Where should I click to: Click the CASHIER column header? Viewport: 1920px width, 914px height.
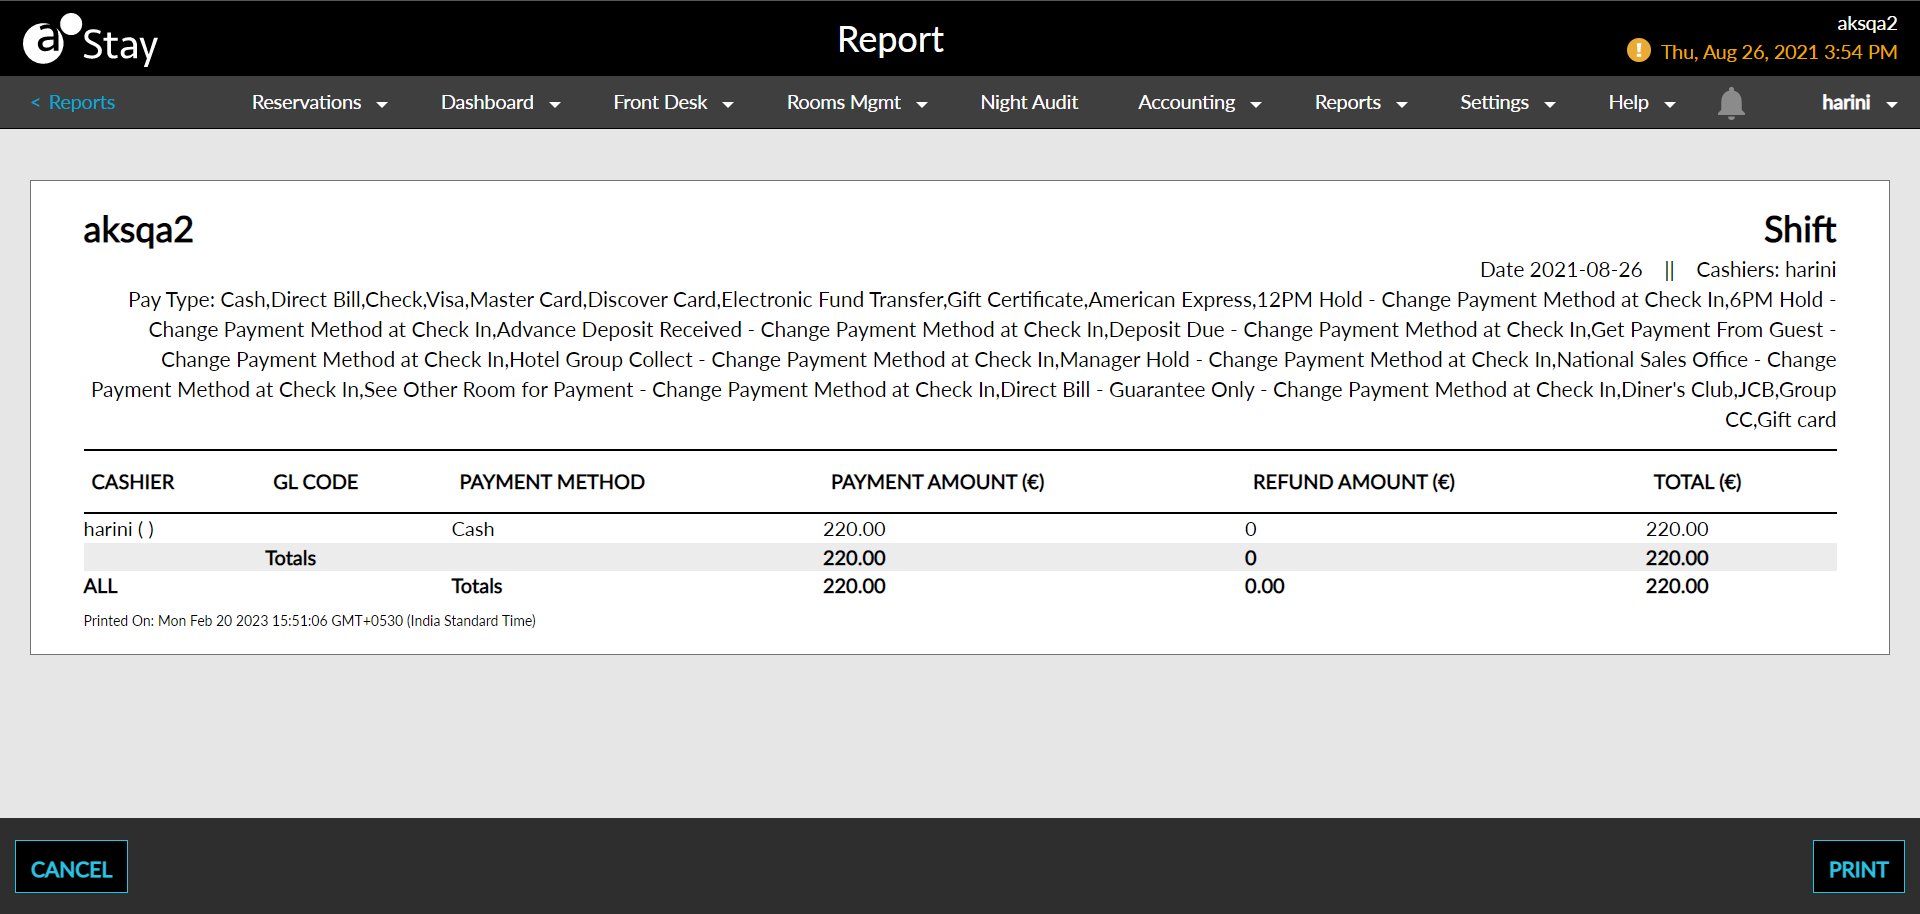click(132, 482)
